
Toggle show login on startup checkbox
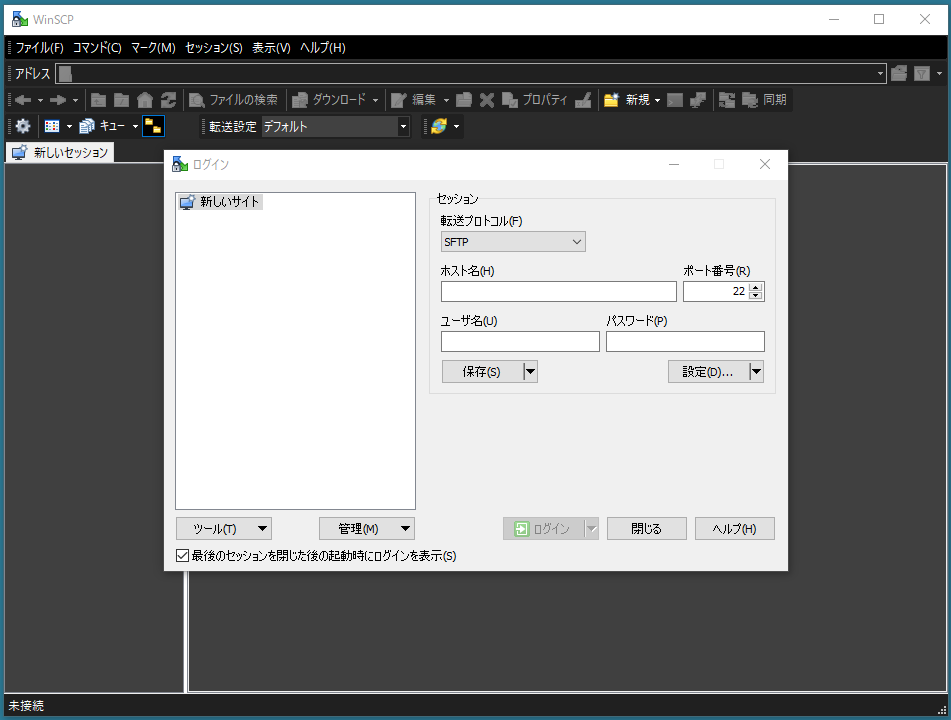(x=182, y=556)
